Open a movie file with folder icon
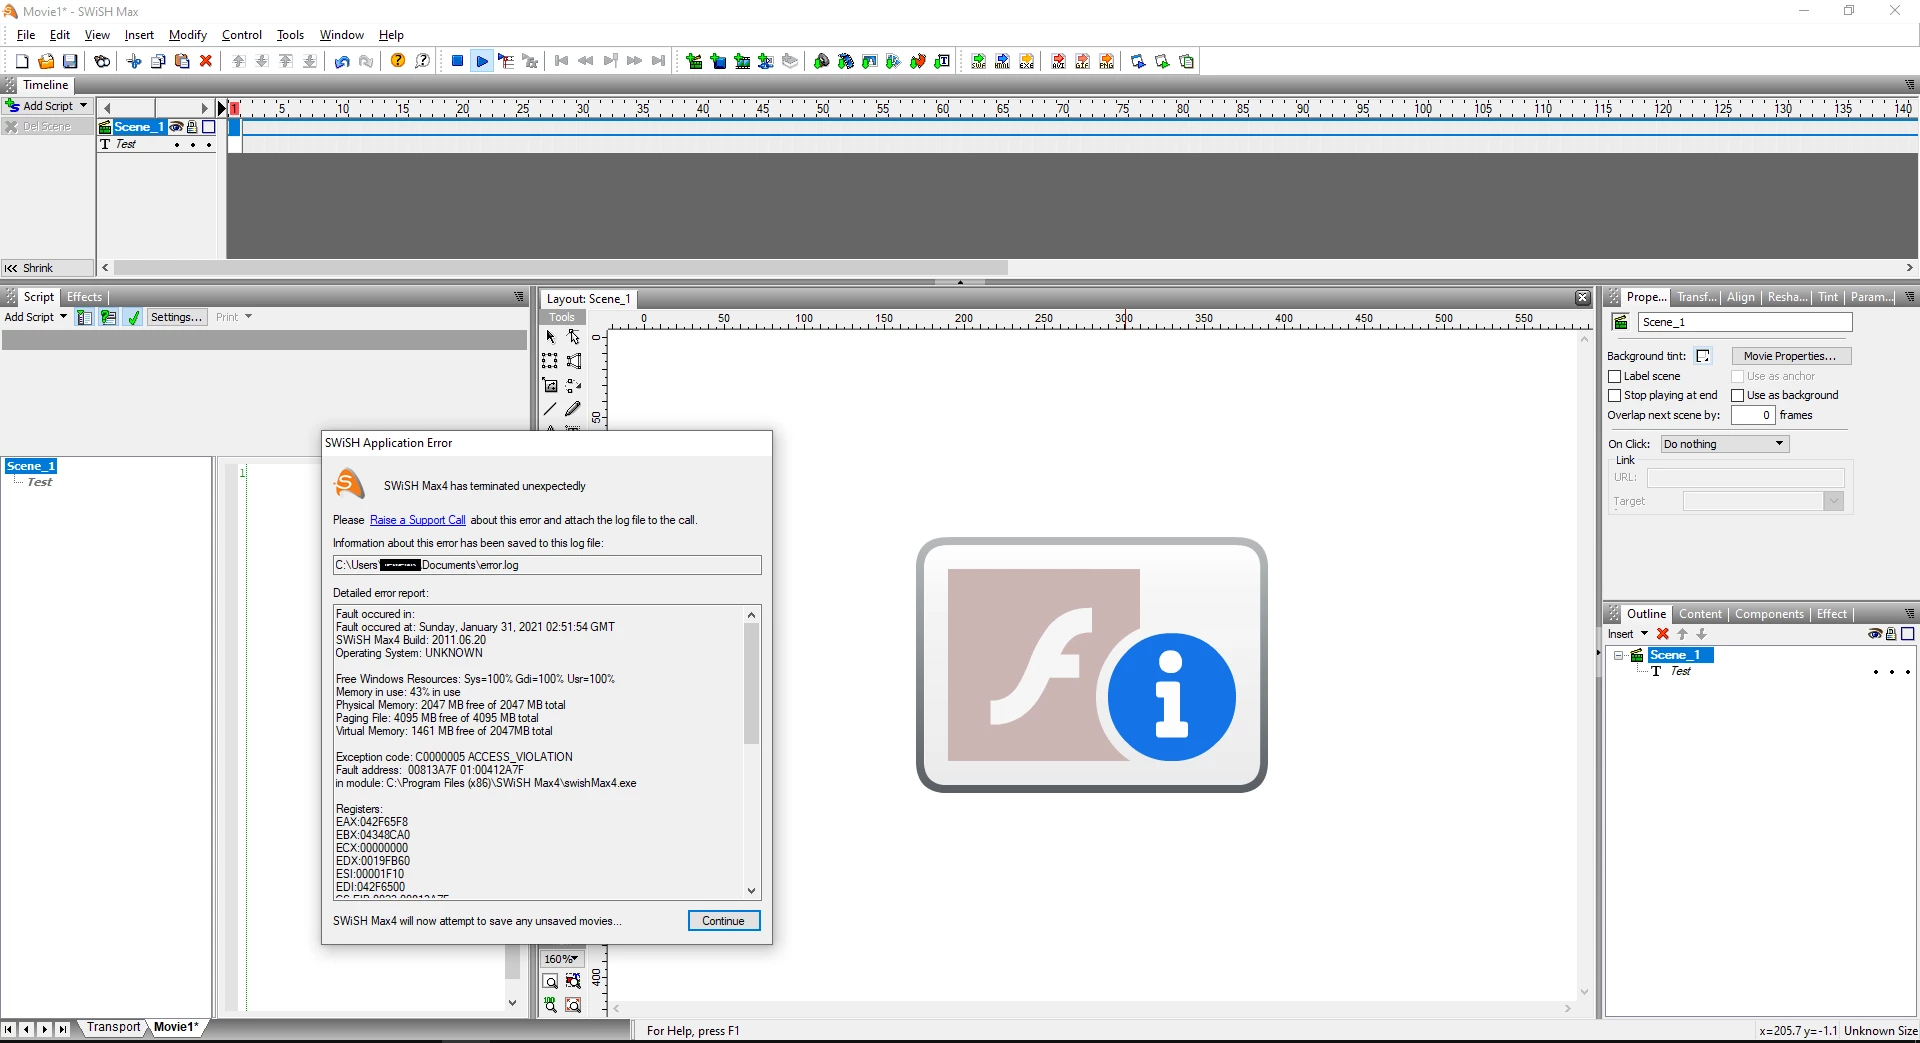 pyautogui.click(x=46, y=62)
